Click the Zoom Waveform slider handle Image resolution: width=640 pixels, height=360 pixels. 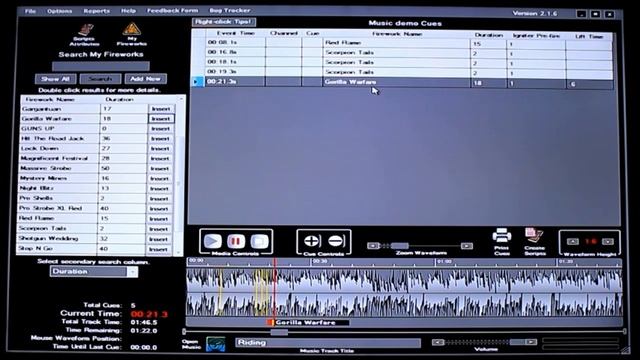click(400, 246)
